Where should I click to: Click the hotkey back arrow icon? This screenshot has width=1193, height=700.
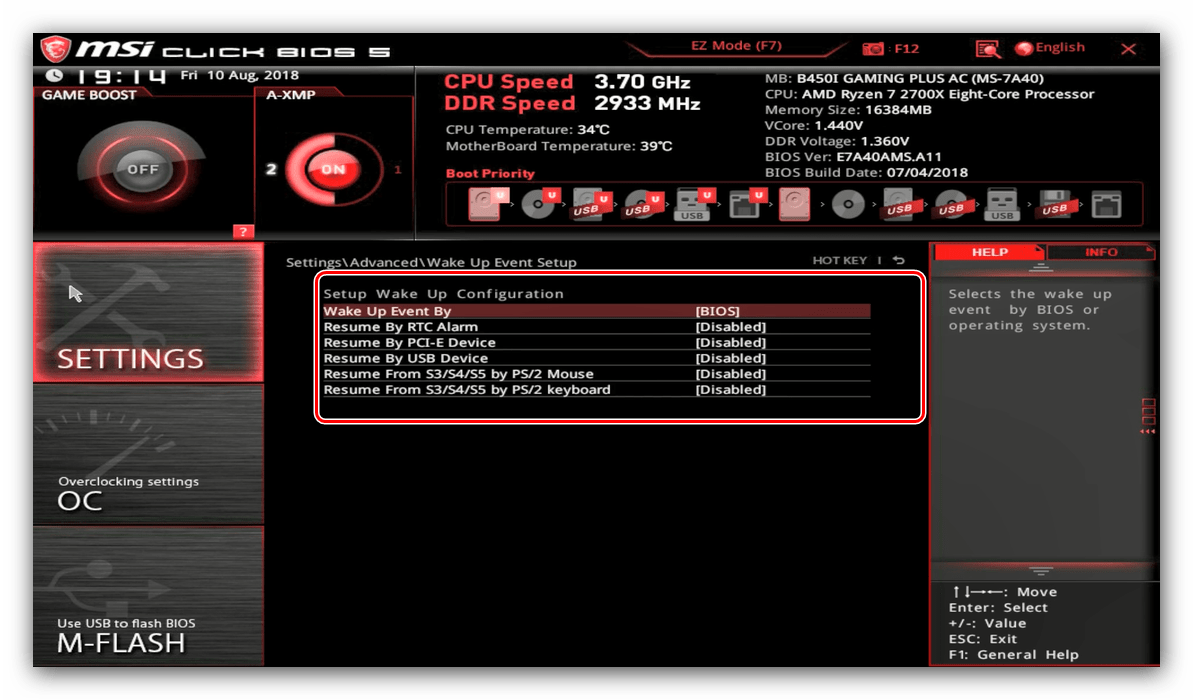point(899,261)
